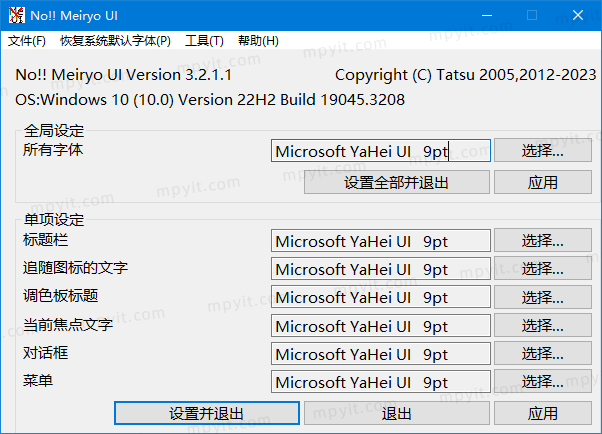Click 应用 button in 全局设定 group
The image size is (602, 434).
542,182
